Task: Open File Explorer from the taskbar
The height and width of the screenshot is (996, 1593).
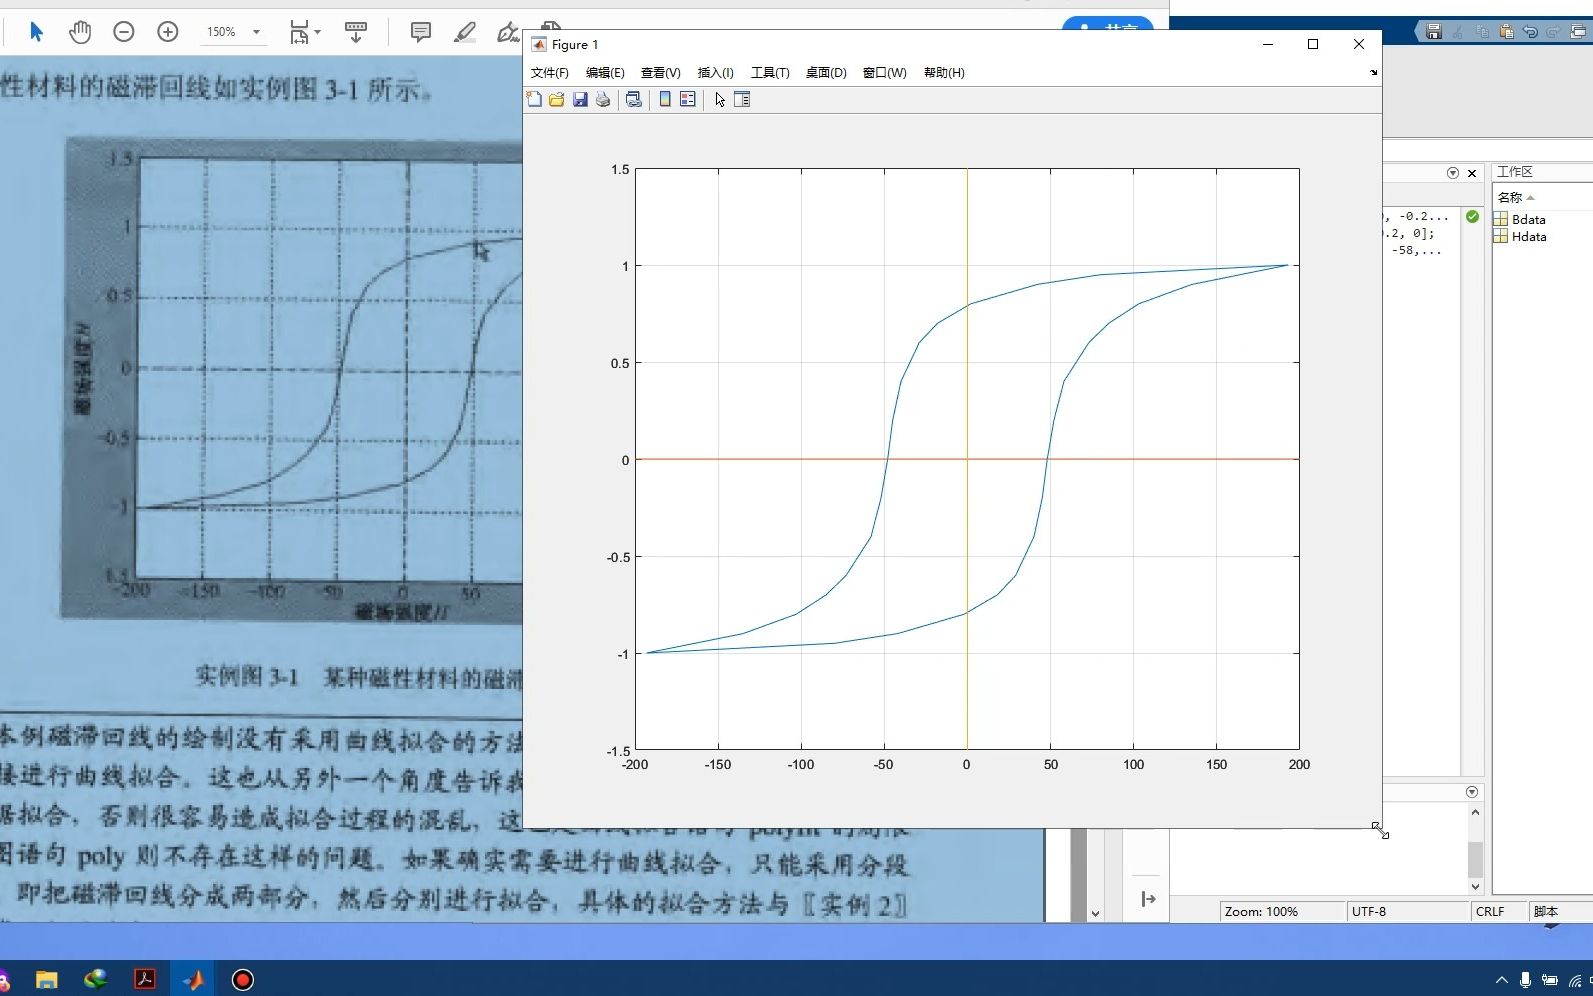Action: pos(46,979)
